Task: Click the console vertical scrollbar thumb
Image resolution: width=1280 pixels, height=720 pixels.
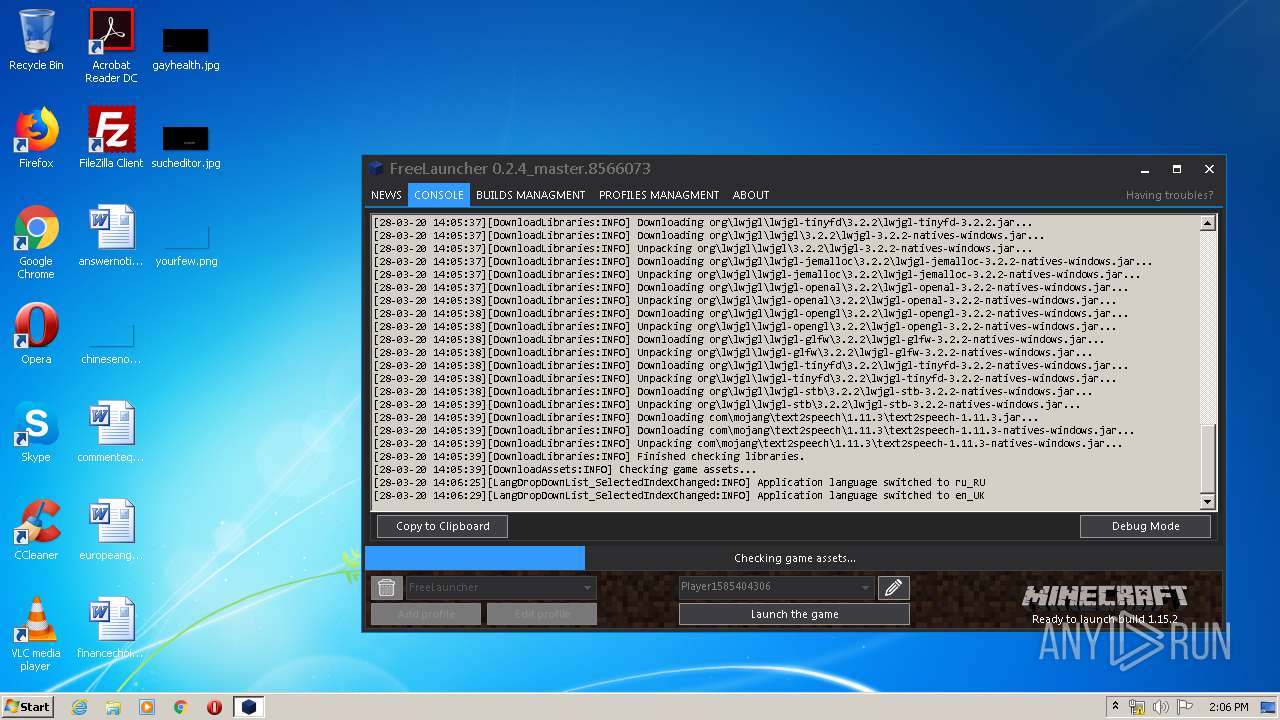Action: point(1207,458)
